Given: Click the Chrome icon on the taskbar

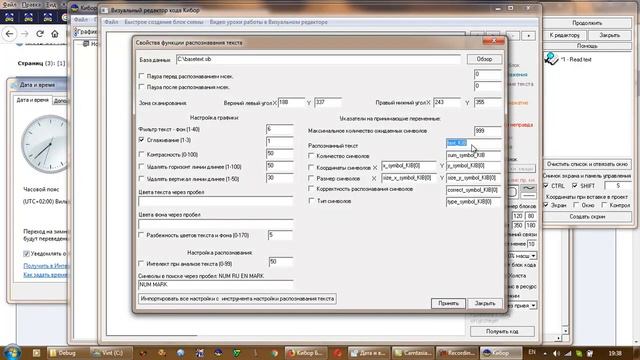Looking at the screenshot, I should (x=275, y=353).
